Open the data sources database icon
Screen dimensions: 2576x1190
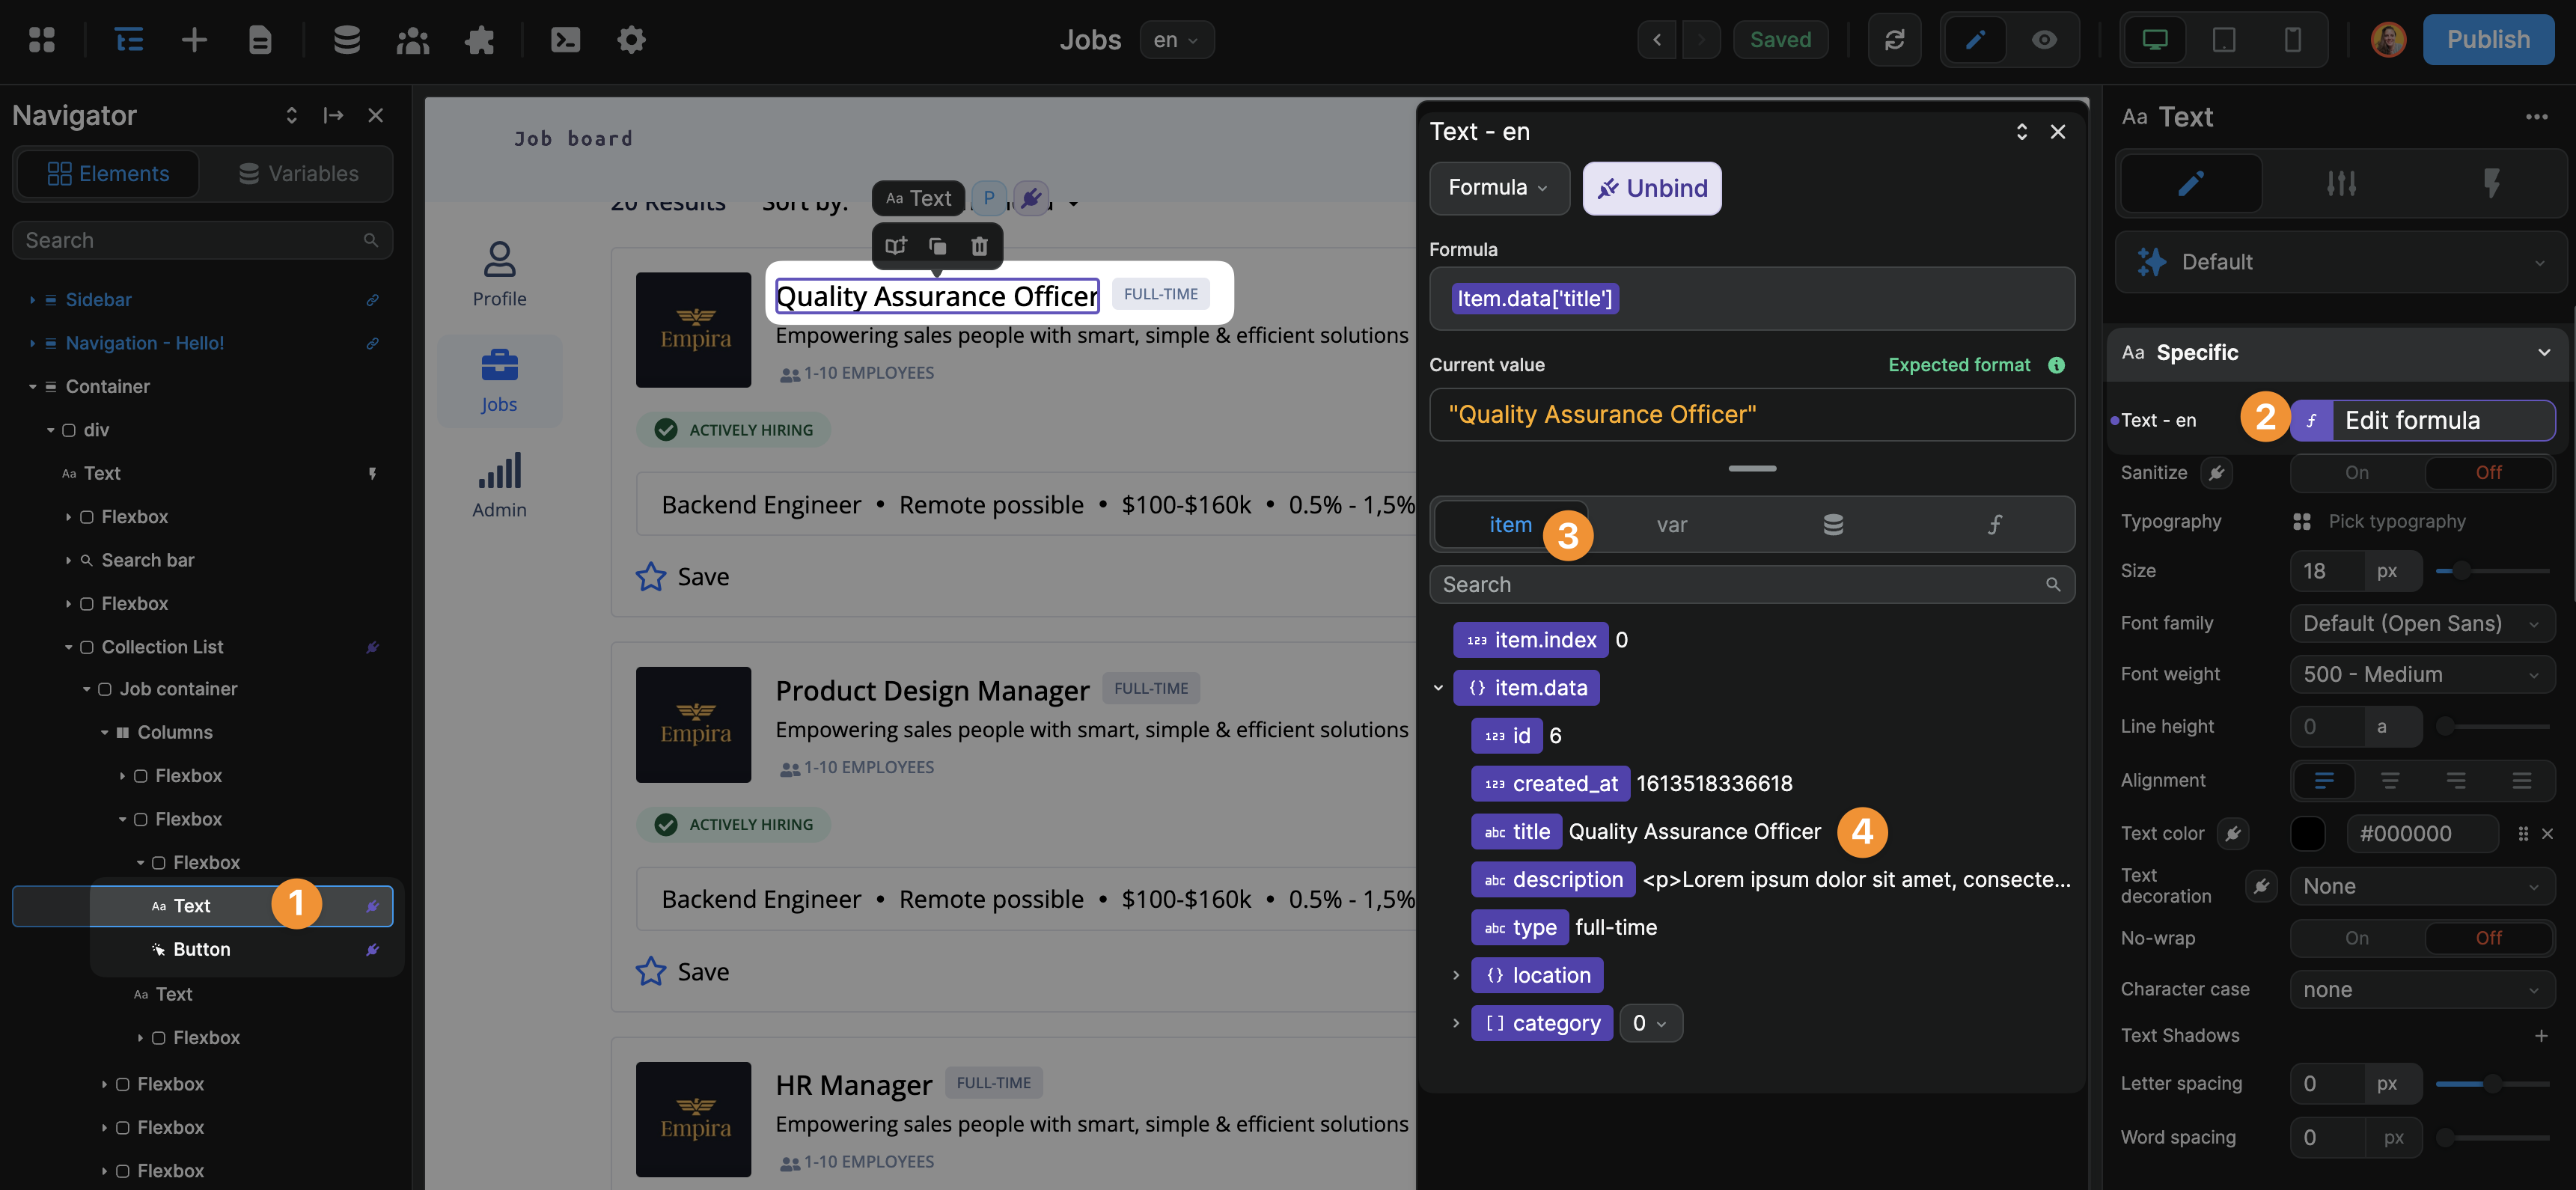346,40
